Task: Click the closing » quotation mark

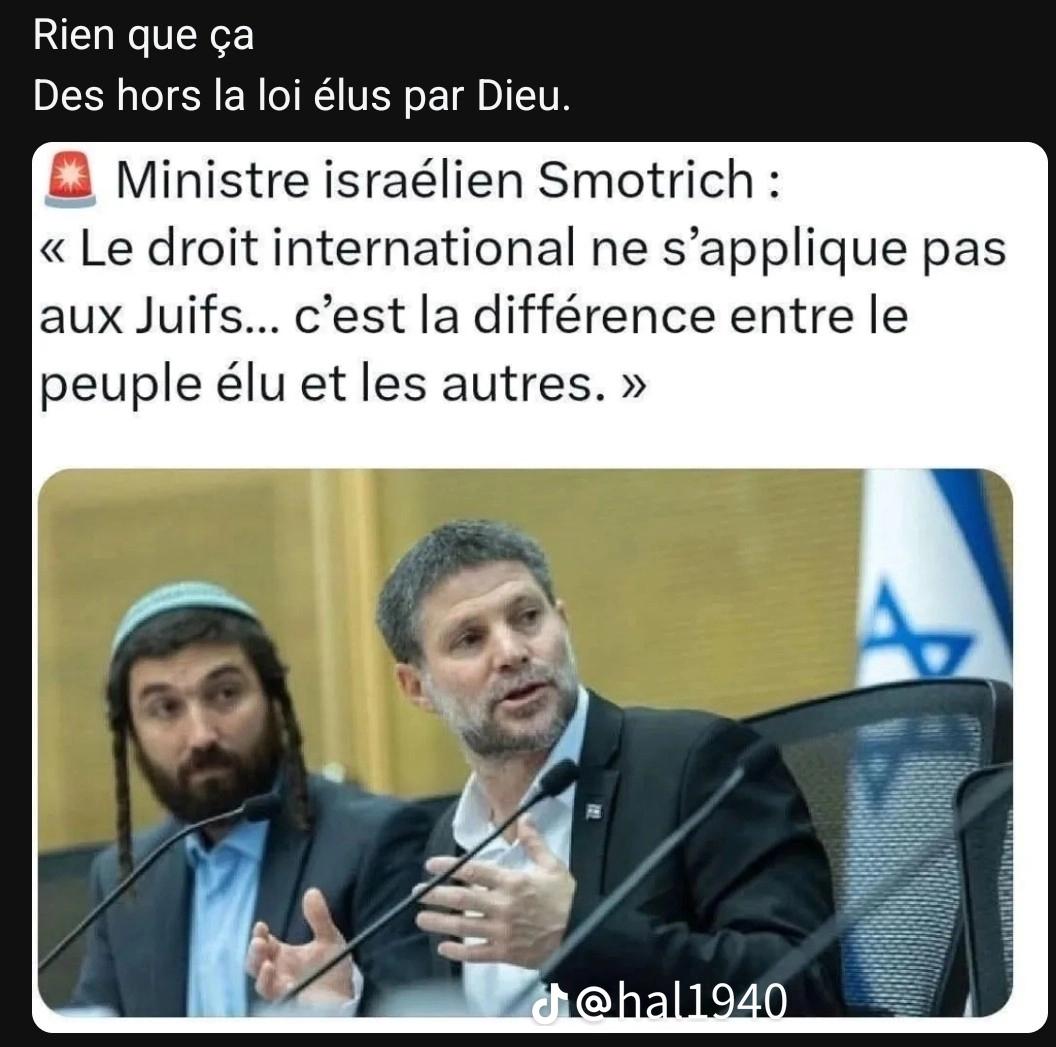Action: tap(634, 386)
